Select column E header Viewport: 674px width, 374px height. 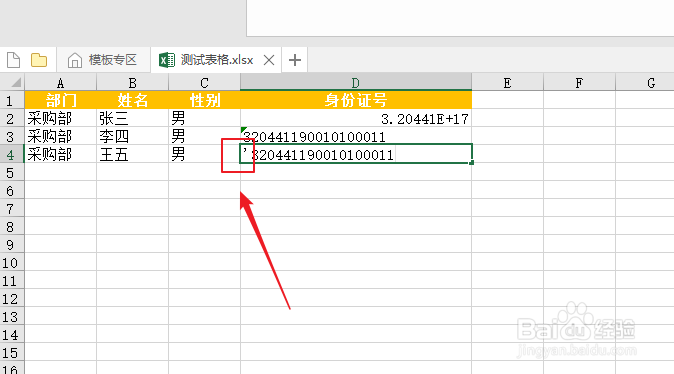508,83
